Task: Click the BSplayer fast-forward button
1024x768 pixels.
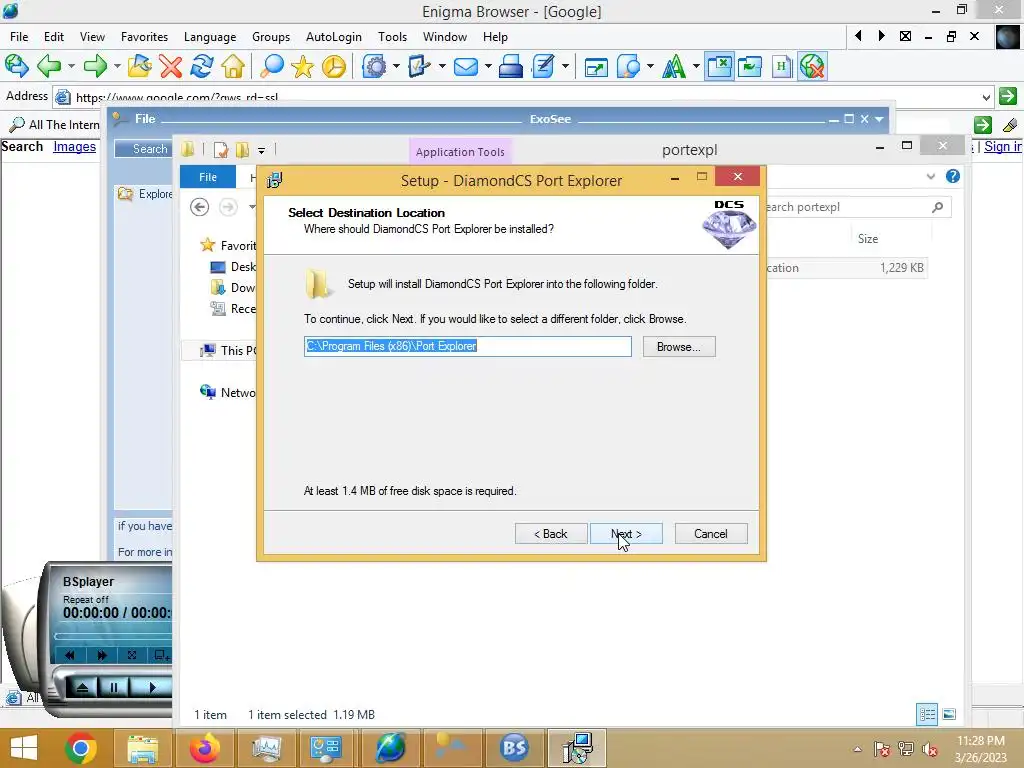Action: pos(101,655)
